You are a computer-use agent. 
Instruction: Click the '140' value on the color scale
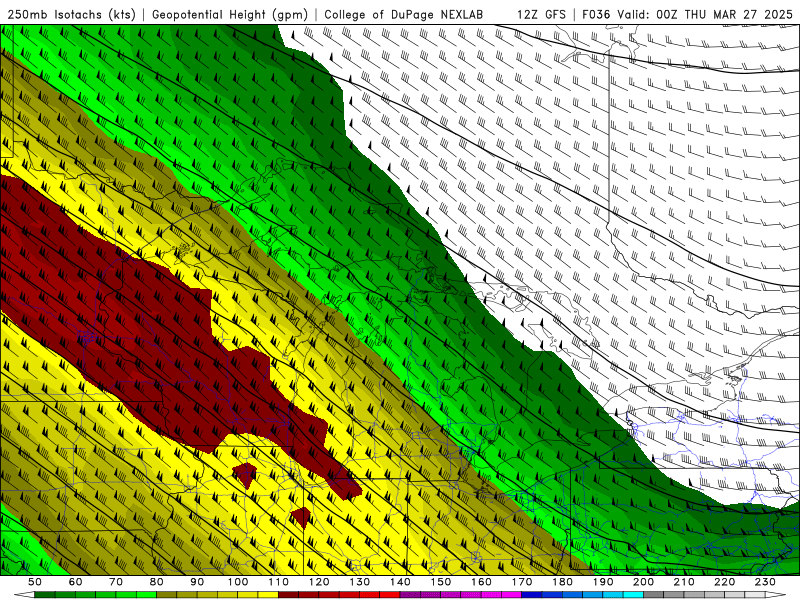[400, 582]
